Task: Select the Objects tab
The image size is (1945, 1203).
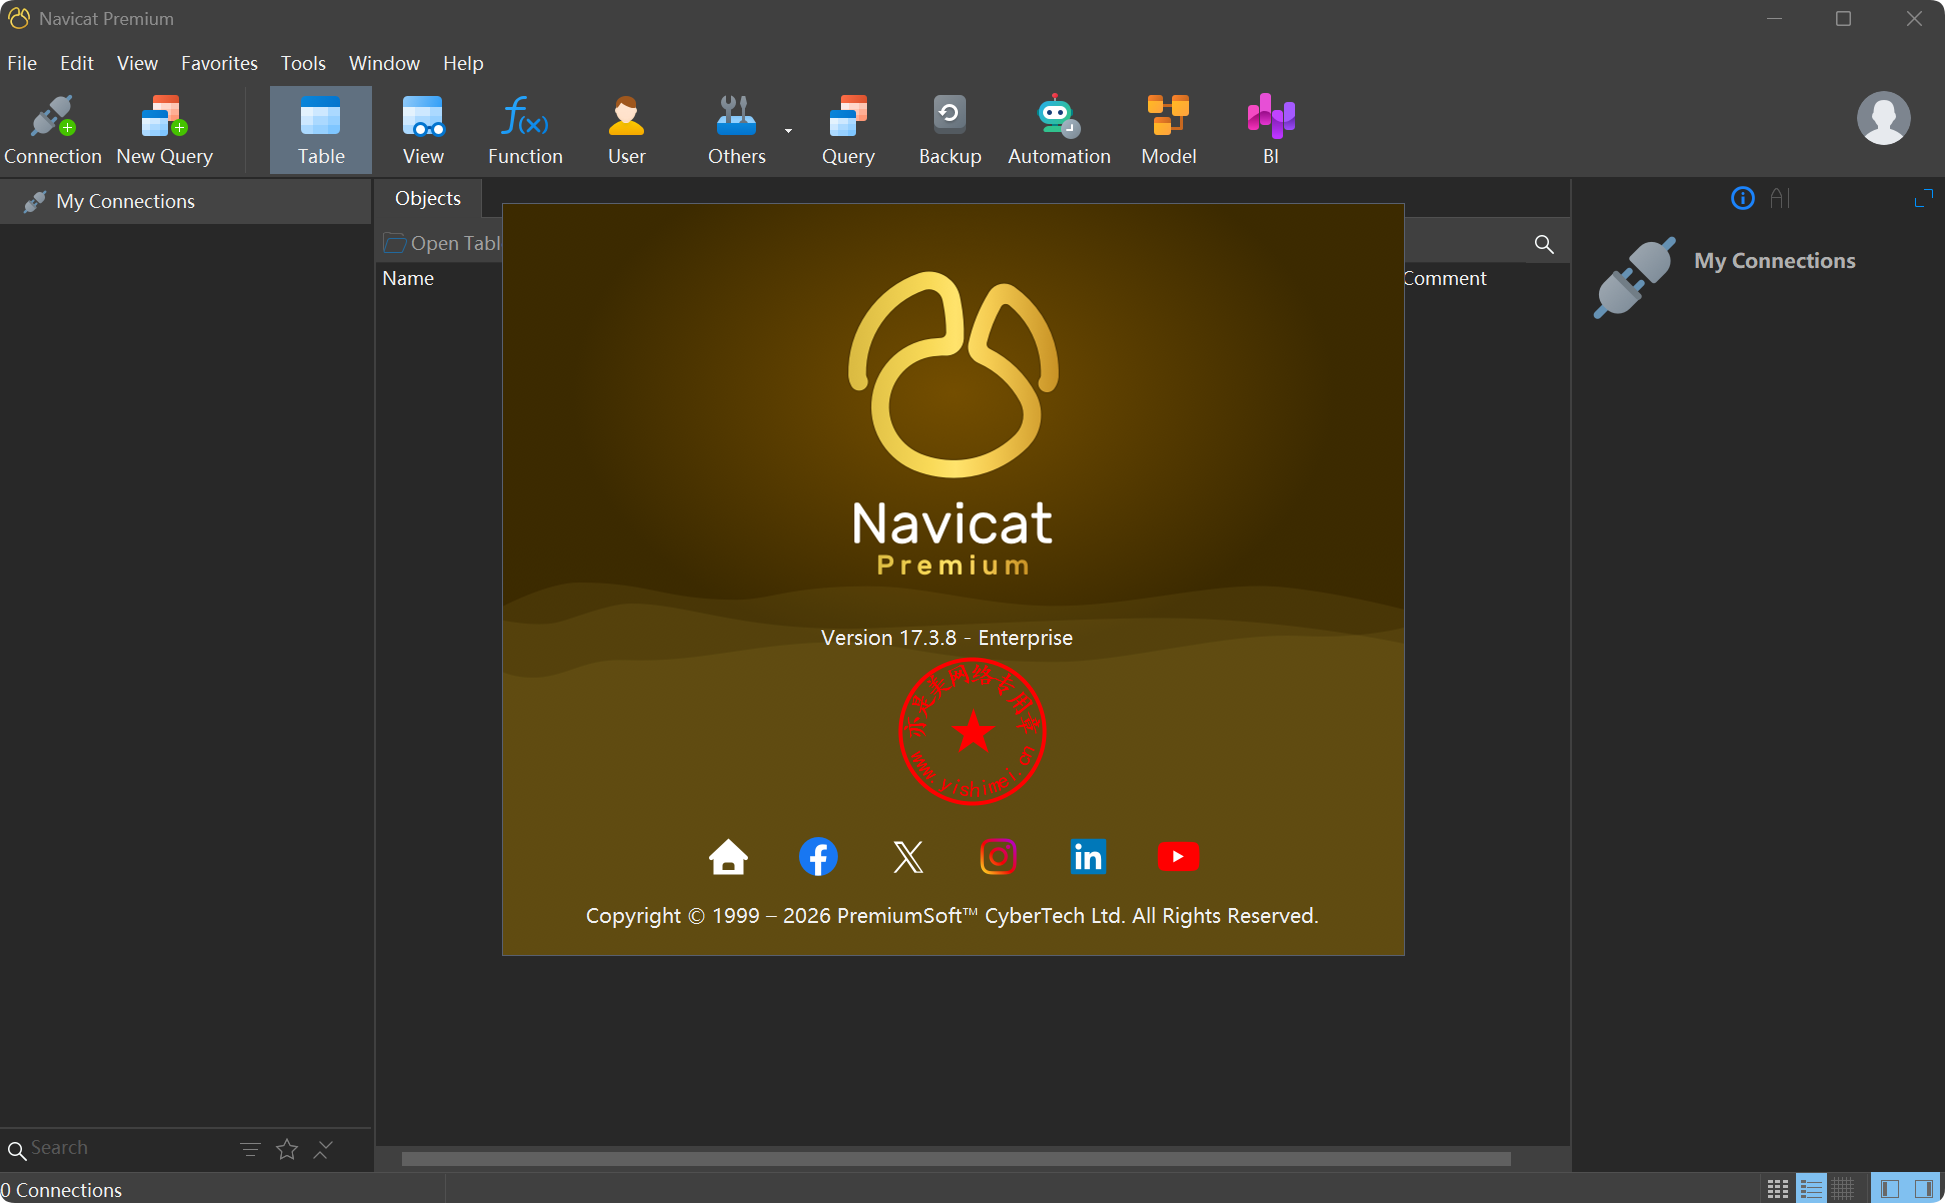Action: click(428, 198)
